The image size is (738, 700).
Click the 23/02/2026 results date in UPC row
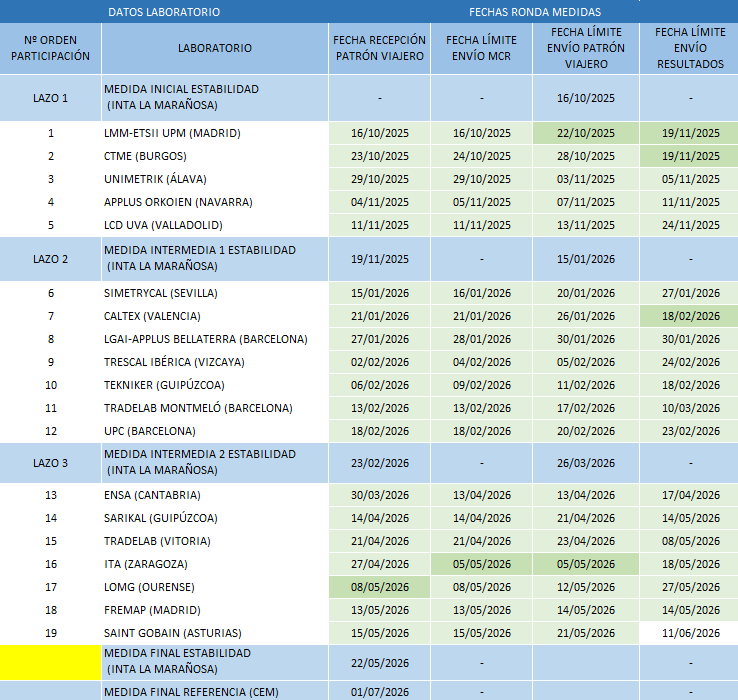tap(690, 432)
